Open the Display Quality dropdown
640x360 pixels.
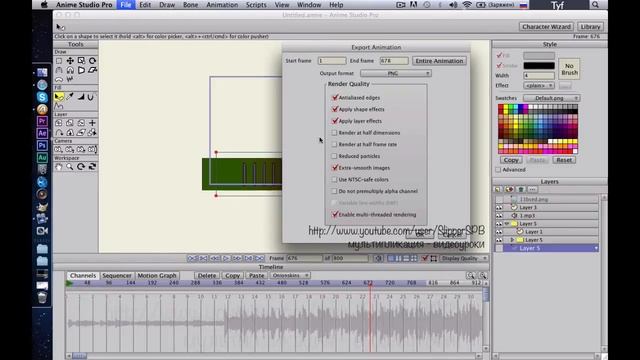tap(464, 258)
